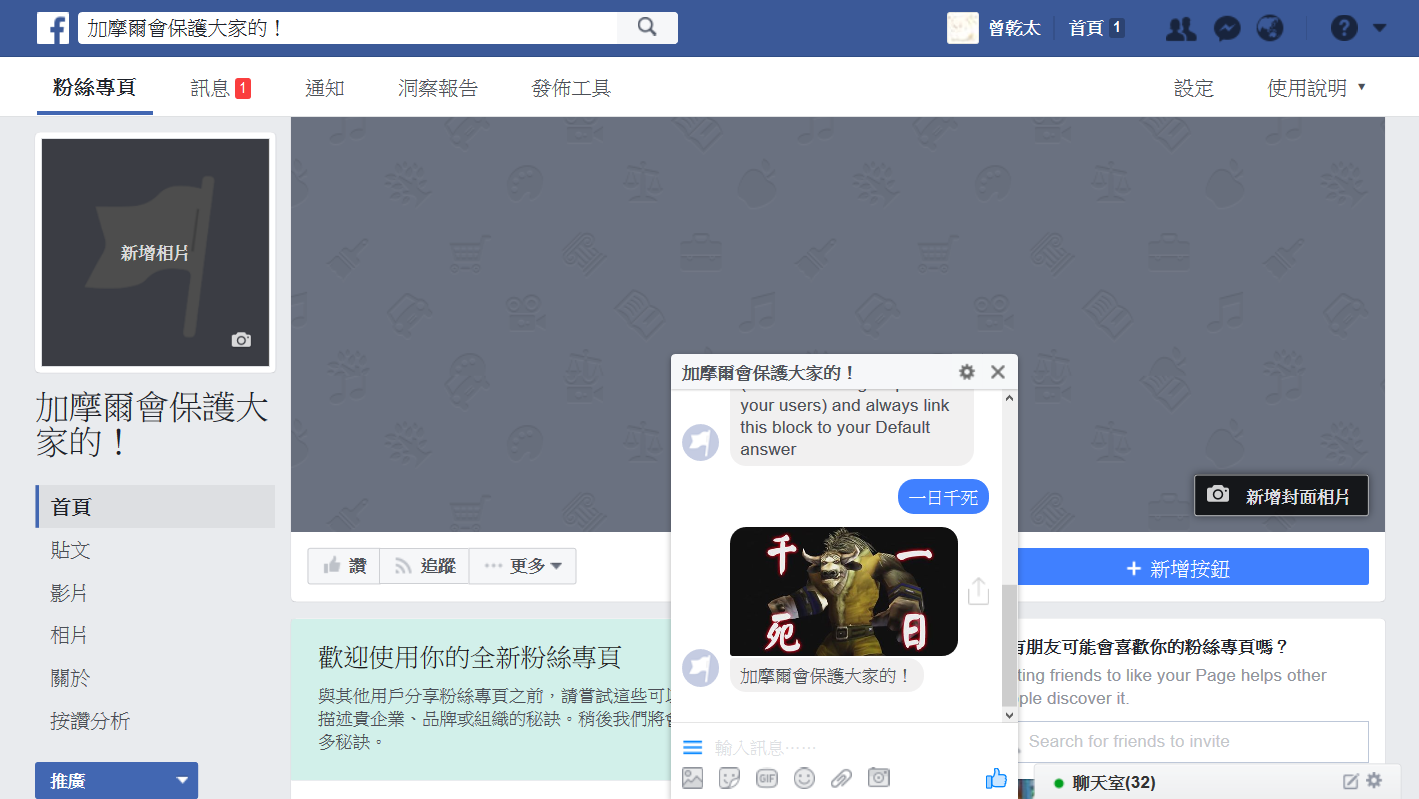The width and height of the screenshot is (1419, 799).
Task: Click the take photo camera icon
Action: point(879,777)
